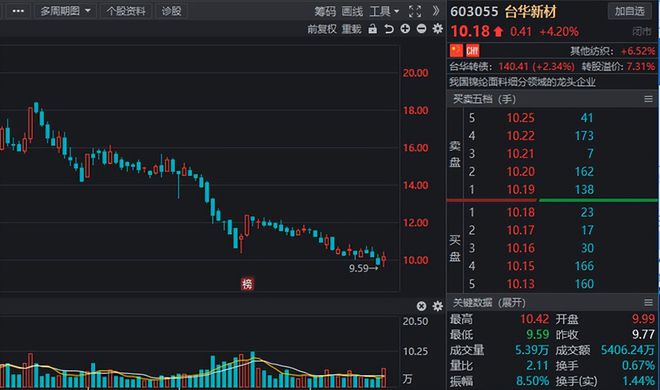Zoom in chart with plus icon
This screenshot has width=660, height=390.
(x=405, y=29)
